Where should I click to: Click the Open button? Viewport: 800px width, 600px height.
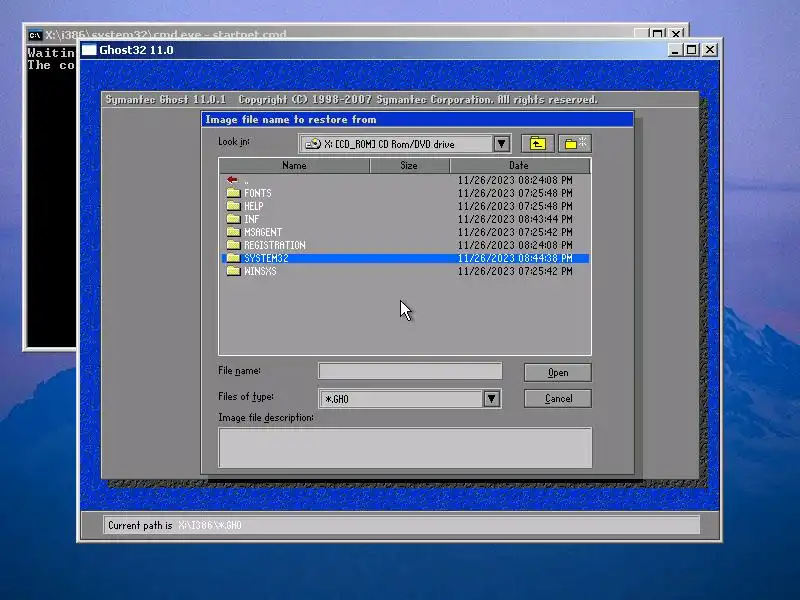pyautogui.click(x=558, y=372)
